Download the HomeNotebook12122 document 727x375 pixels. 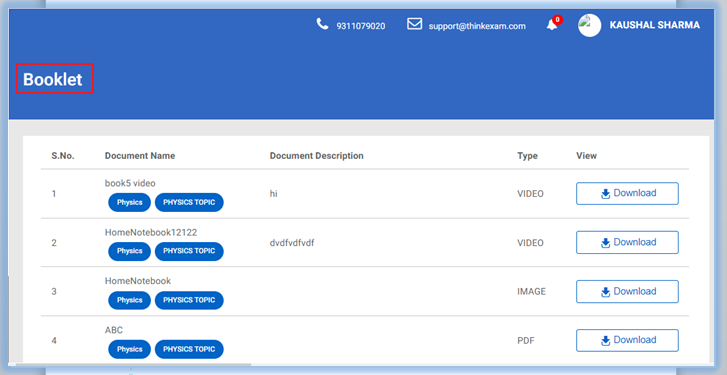tap(627, 242)
